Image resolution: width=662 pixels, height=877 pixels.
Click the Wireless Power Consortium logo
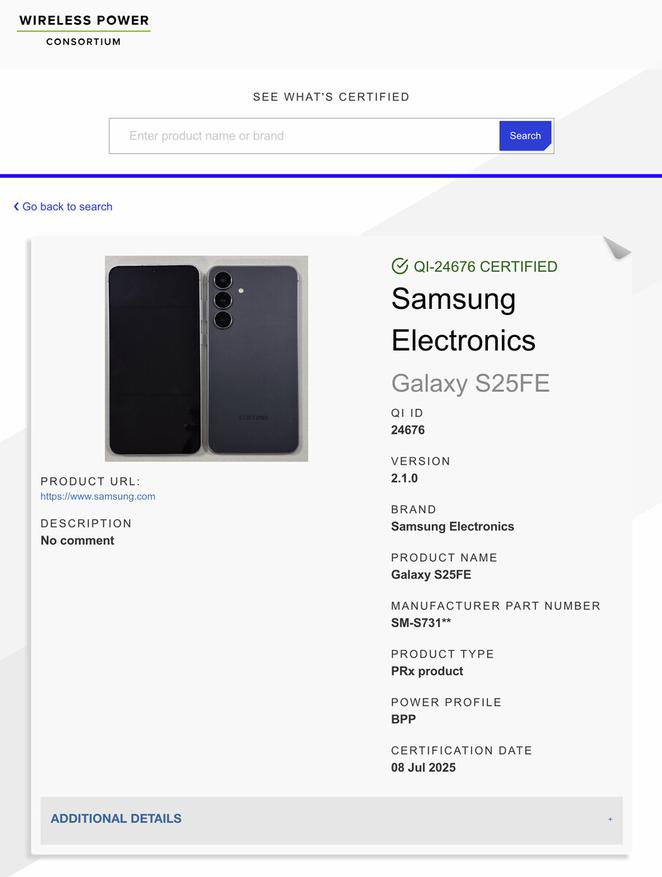pos(84,30)
